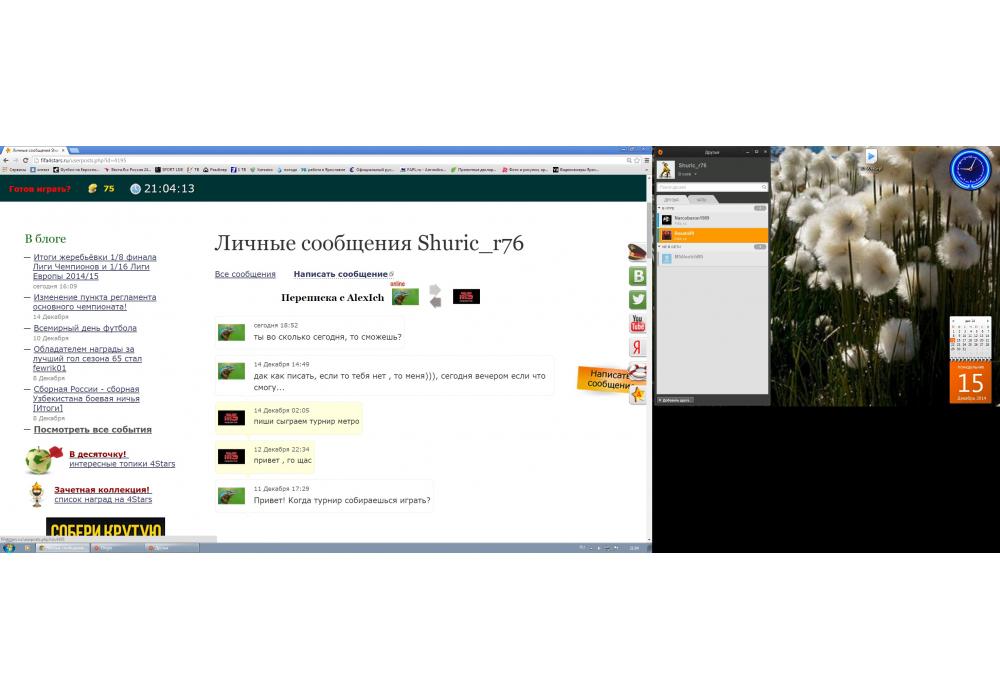Open the YouTube icon in sidebar
This screenshot has height=700, width=1000.
pyautogui.click(x=637, y=323)
